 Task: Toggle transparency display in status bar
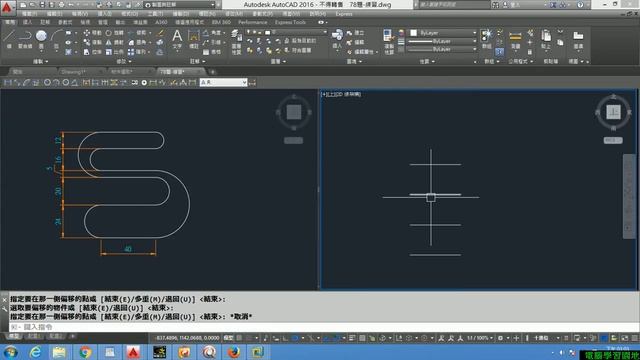pyautogui.click(x=362, y=338)
